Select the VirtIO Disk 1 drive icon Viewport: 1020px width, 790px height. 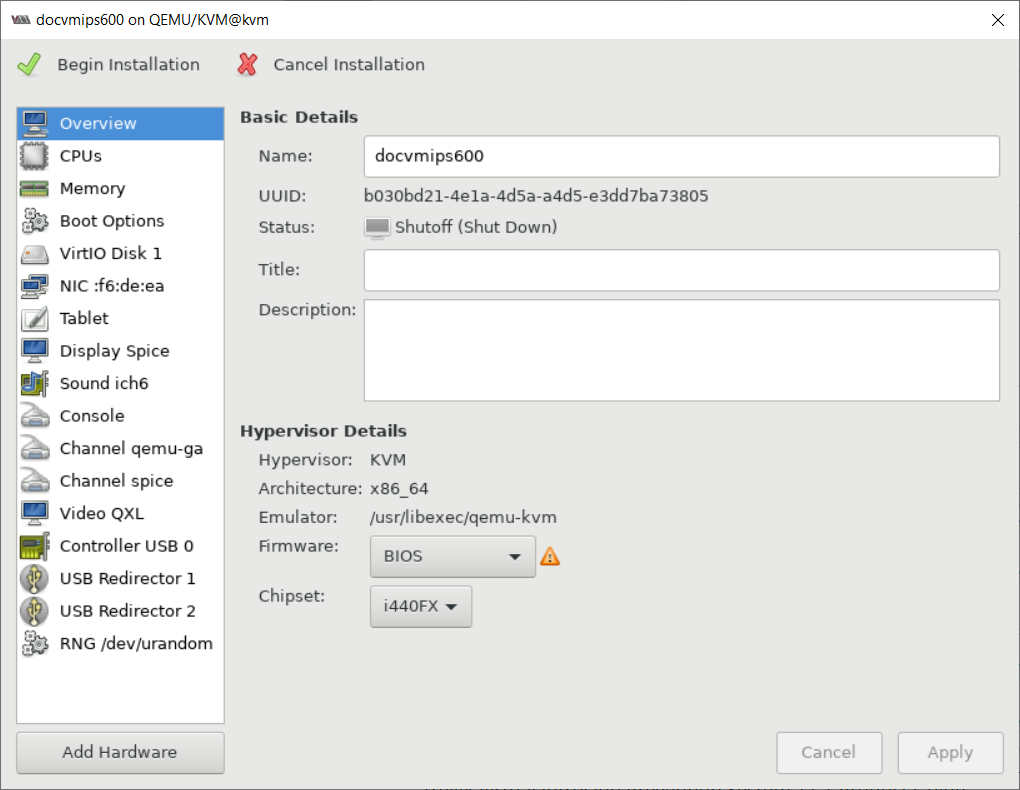coord(34,254)
